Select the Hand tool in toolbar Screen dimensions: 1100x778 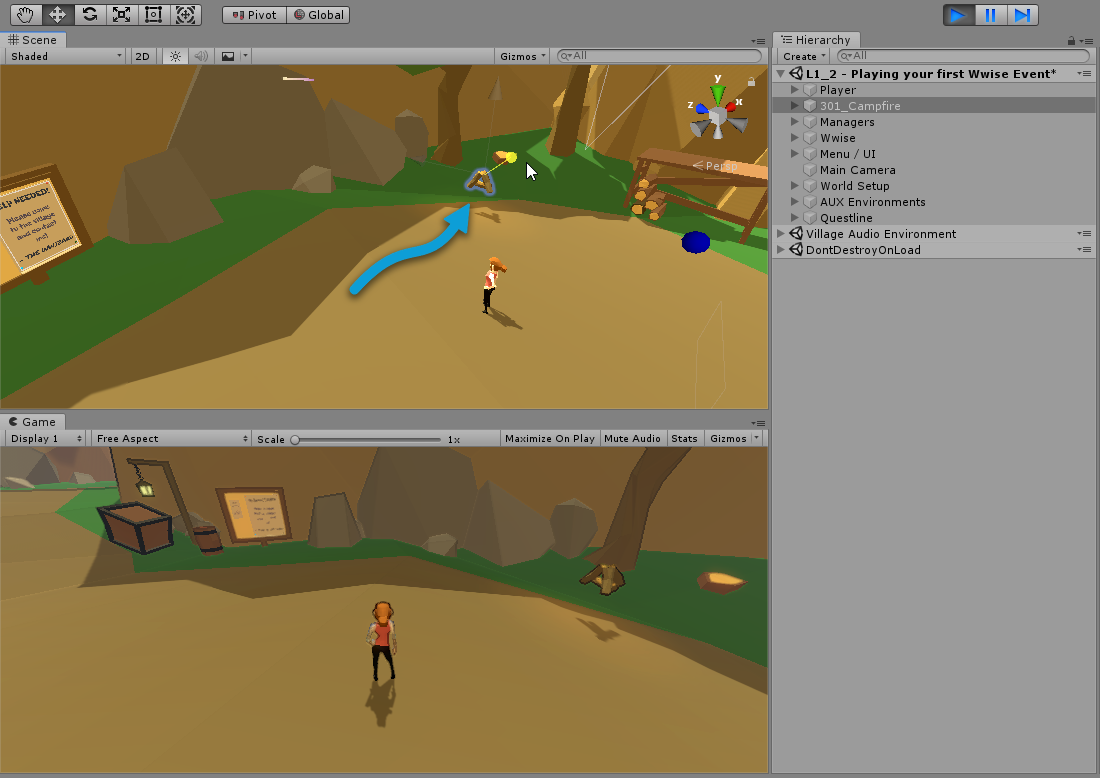26,15
